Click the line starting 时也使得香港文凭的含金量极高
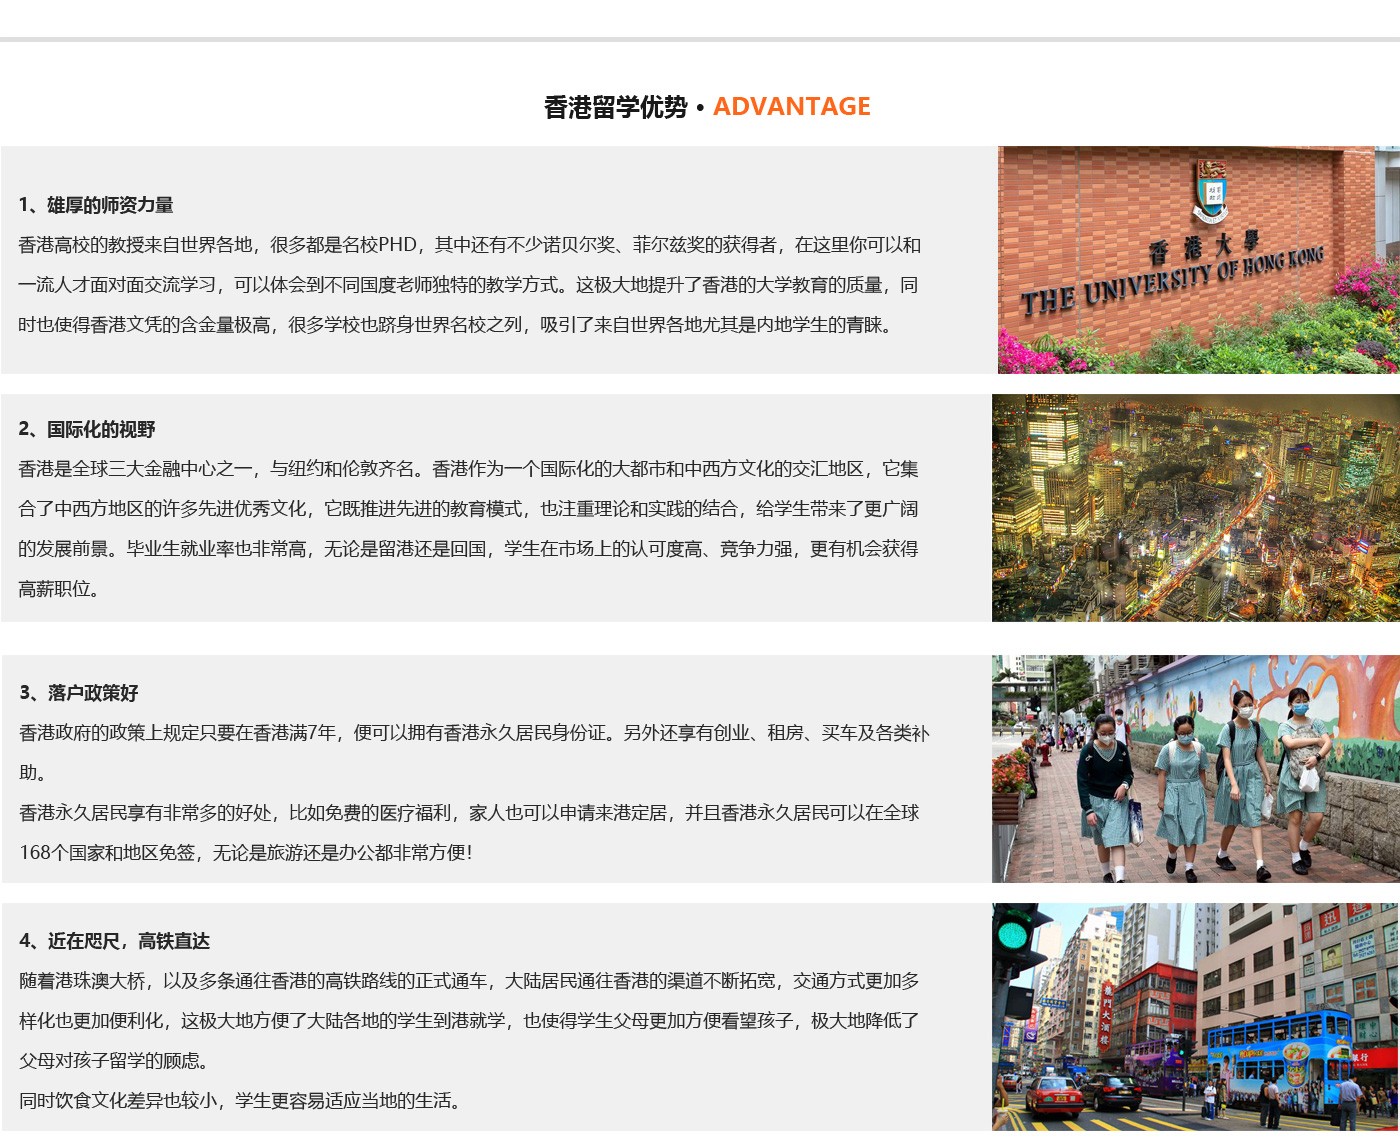 456,325
